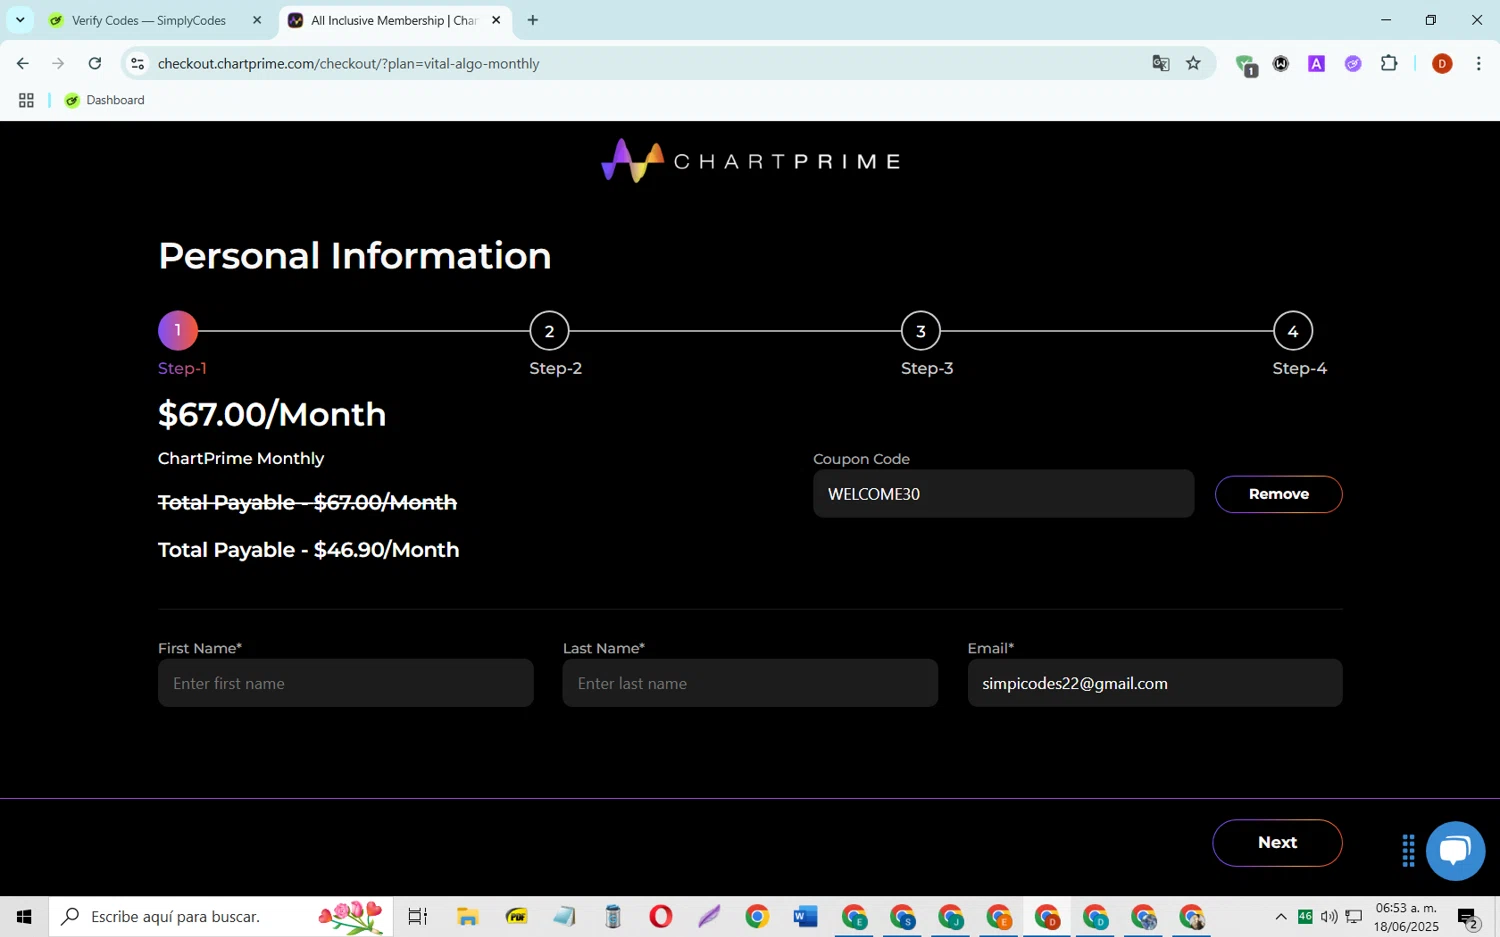The image size is (1500, 937).
Task: Select step 2 circle in progress tracker
Action: tap(549, 331)
